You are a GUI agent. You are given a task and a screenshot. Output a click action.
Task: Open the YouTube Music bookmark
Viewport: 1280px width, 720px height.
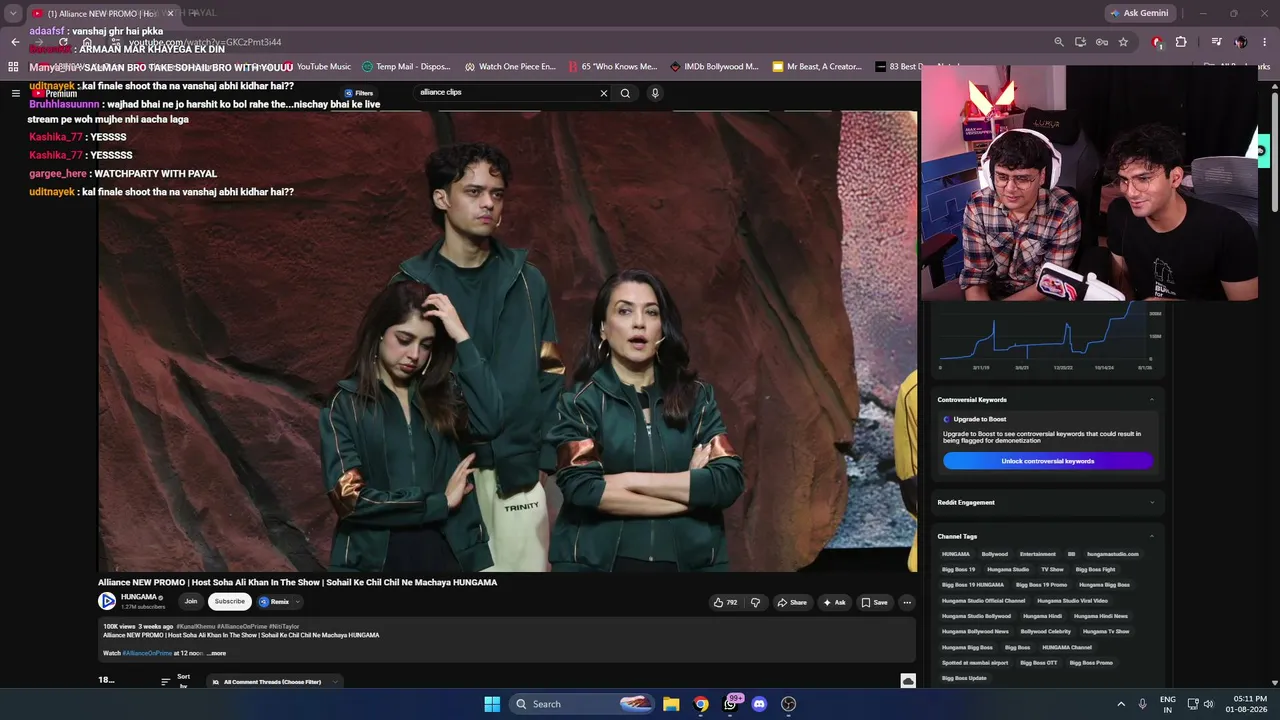click(316, 67)
